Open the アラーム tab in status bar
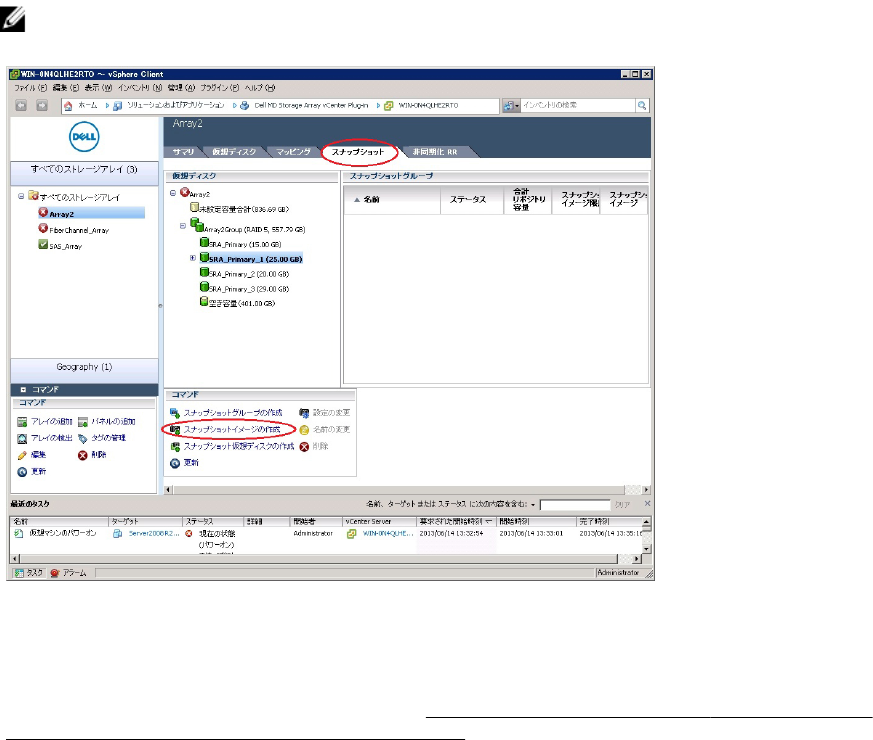The width and height of the screenshot is (873, 740). [x=68, y=572]
